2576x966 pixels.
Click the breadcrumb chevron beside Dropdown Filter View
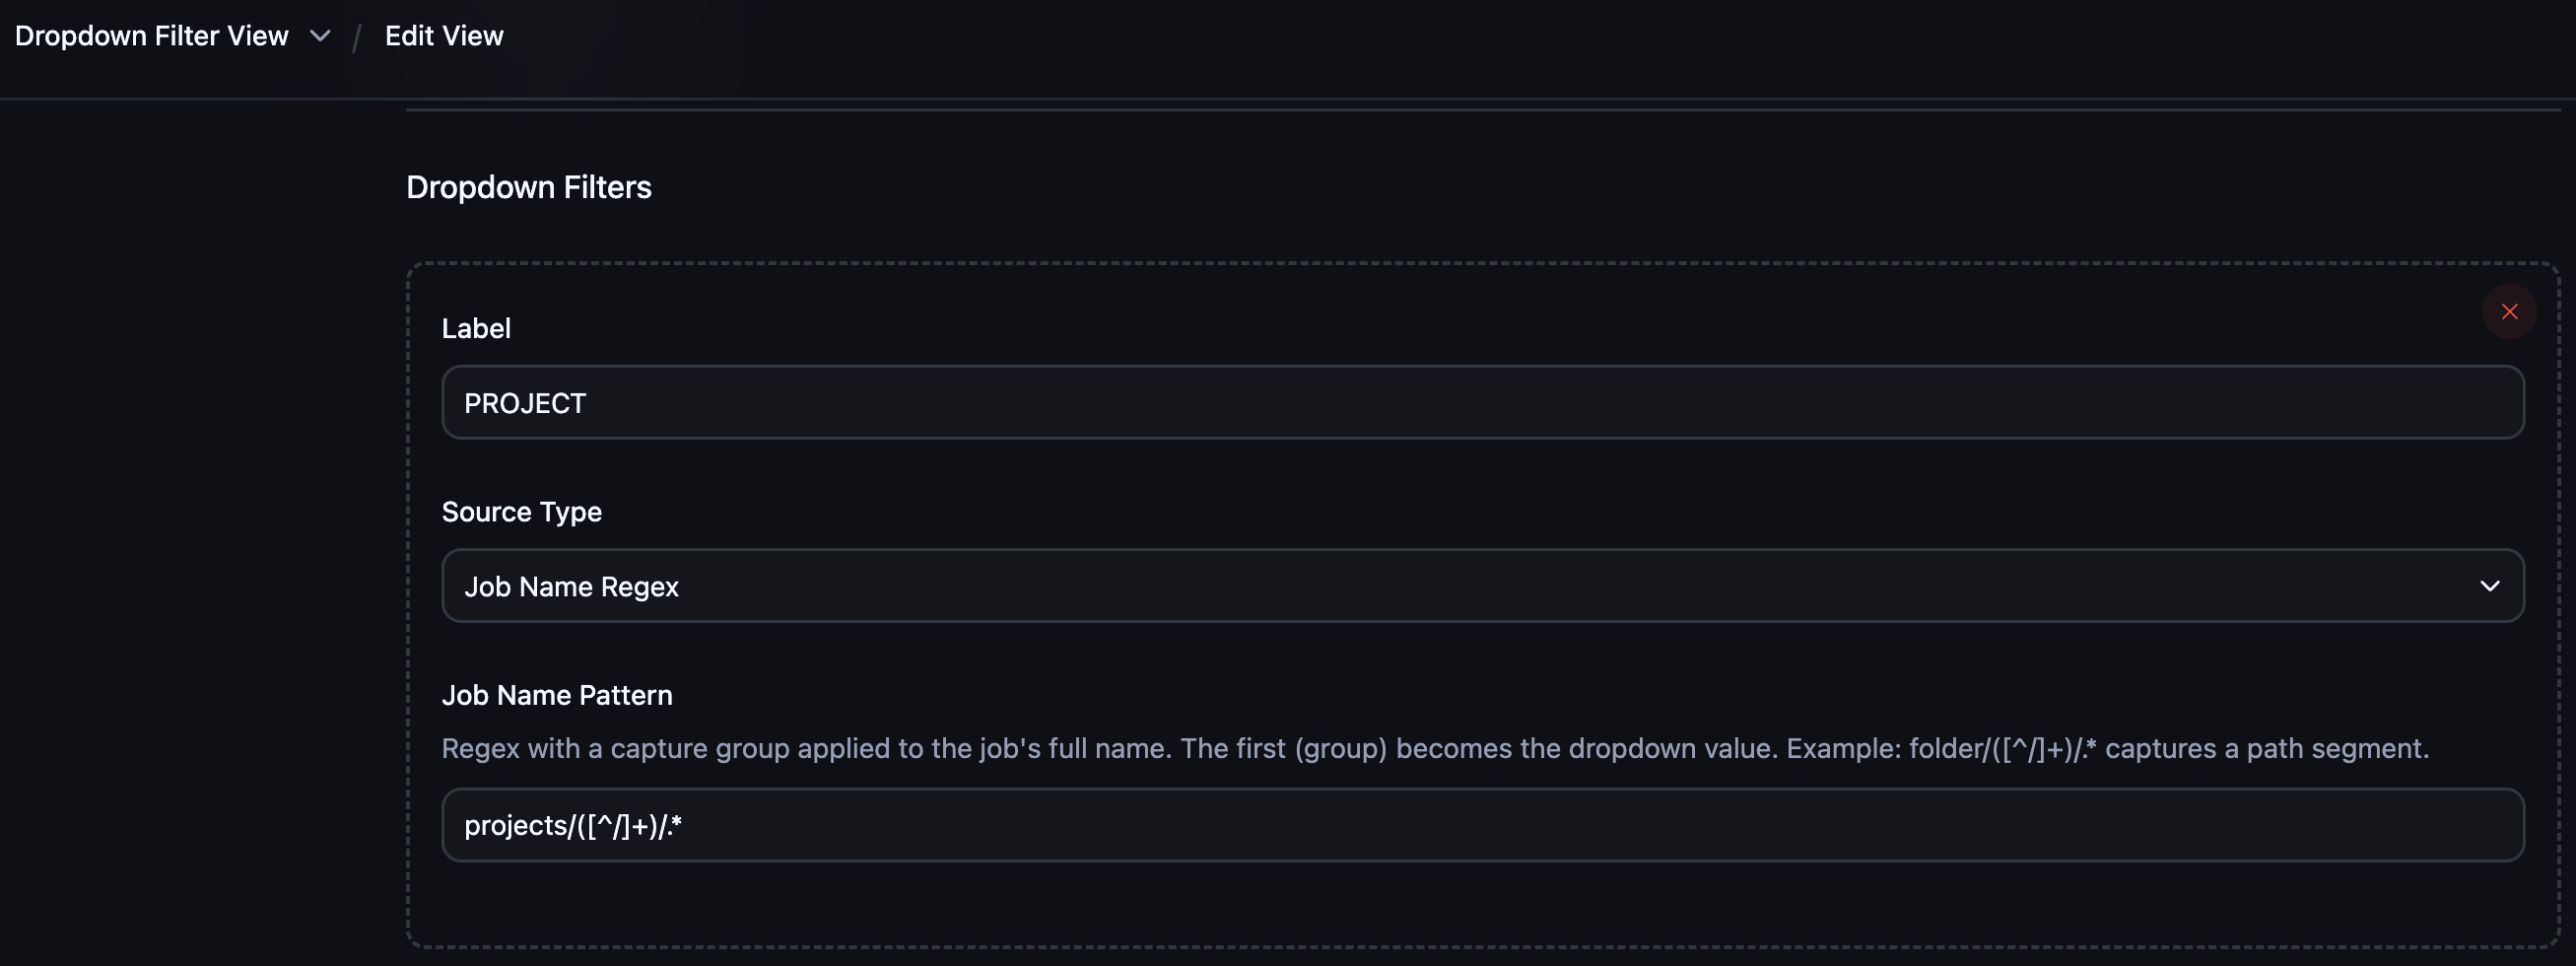pos(319,35)
